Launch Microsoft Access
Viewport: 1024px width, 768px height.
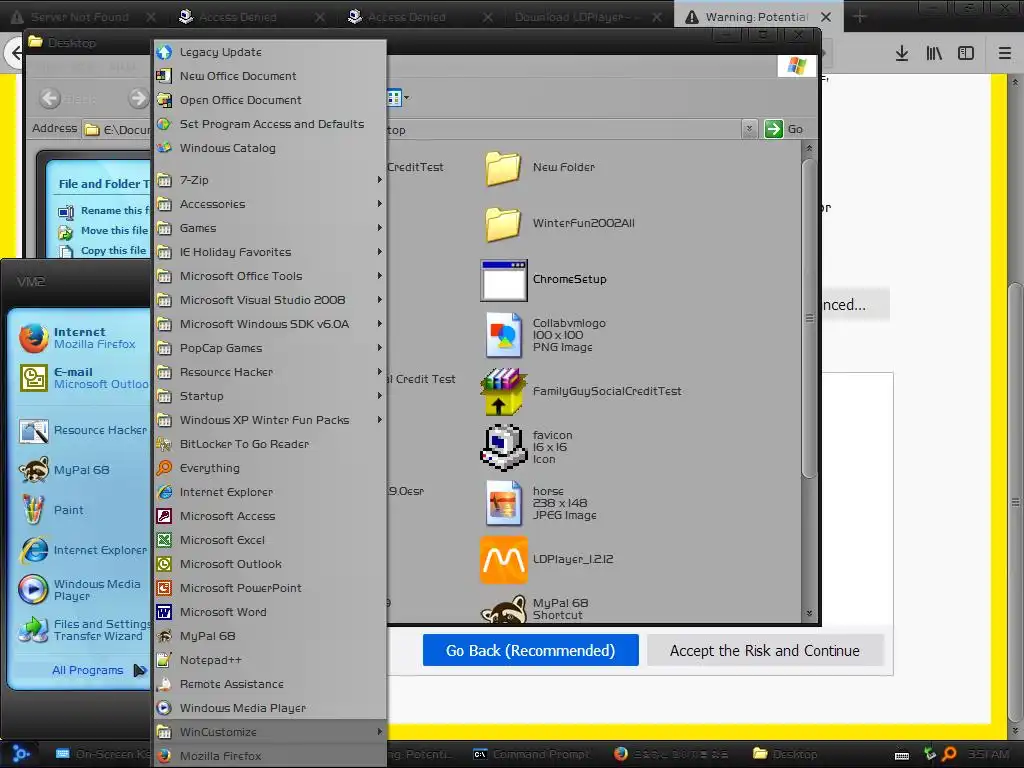pyautogui.click(x=270, y=516)
